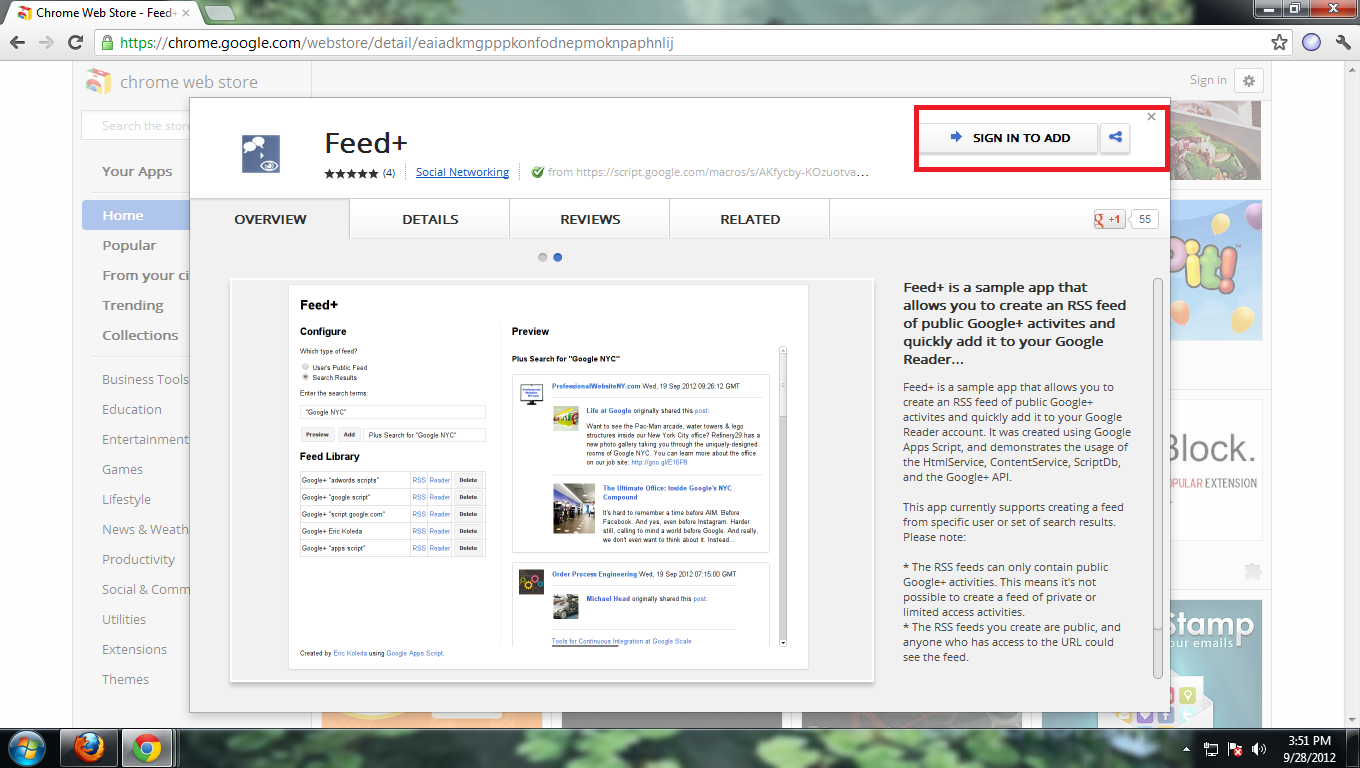Click the volume icon in system tray

[1259, 749]
